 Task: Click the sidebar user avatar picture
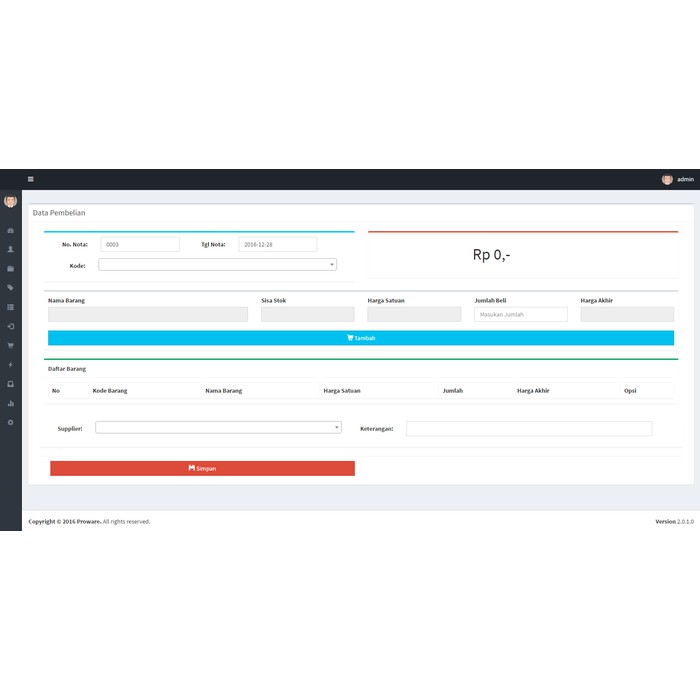pyautogui.click(x=11, y=201)
